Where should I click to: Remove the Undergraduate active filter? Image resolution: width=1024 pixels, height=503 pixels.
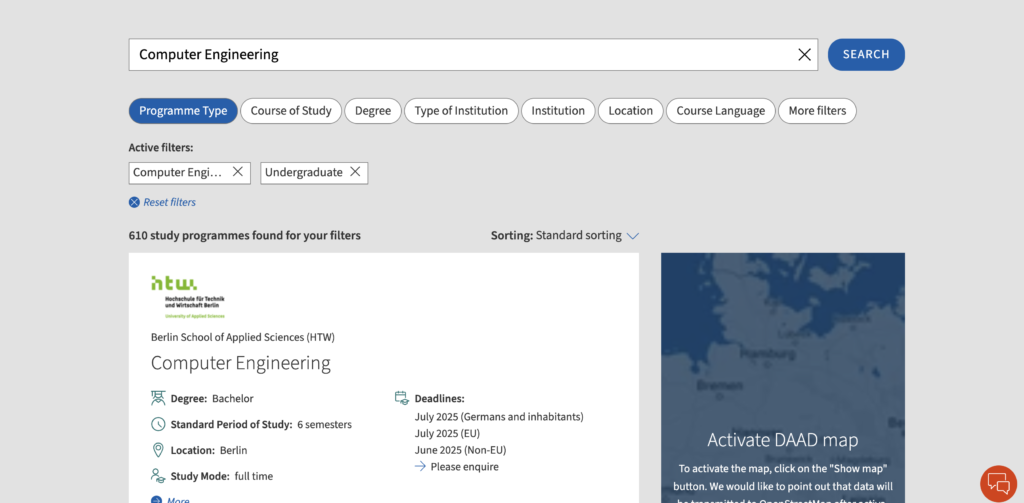355,172
